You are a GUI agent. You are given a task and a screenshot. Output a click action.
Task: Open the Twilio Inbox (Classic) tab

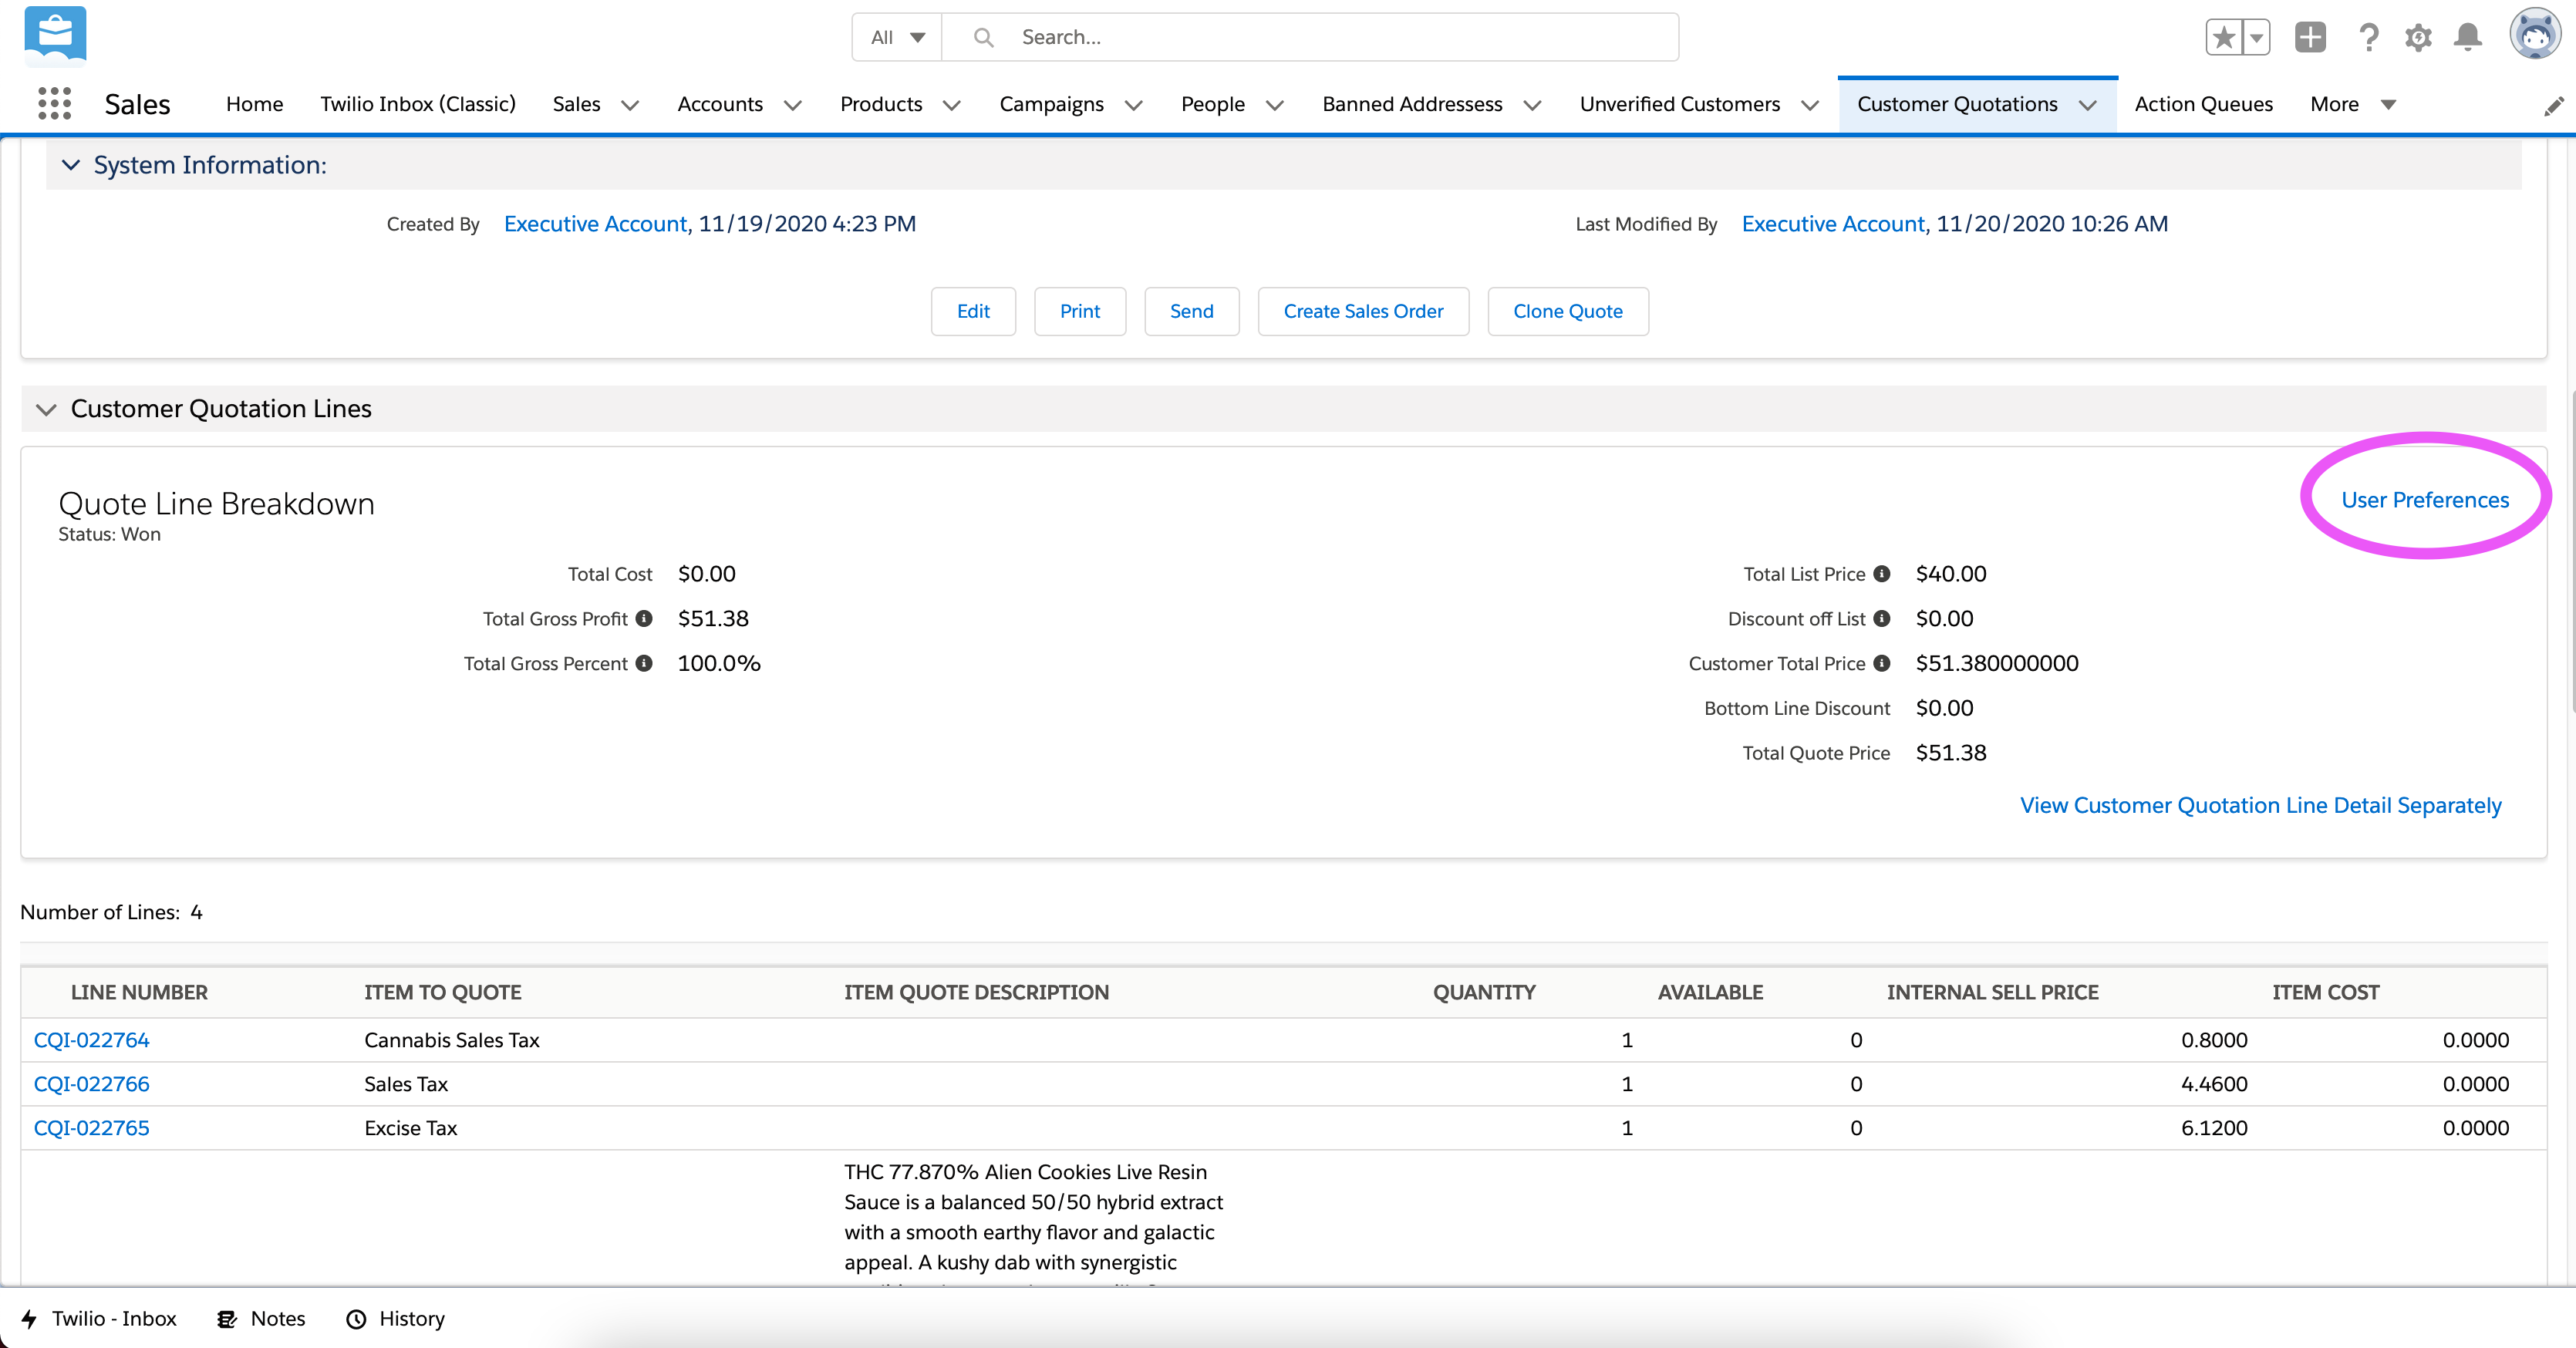click(418, 104)
